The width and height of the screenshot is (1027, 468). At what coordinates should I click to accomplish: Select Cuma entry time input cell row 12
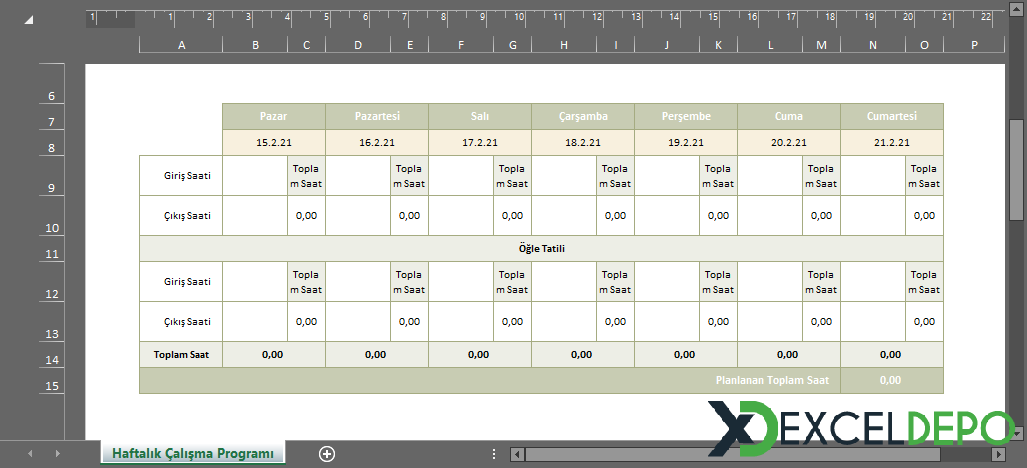pyautogui.click(x=770, y=281)
